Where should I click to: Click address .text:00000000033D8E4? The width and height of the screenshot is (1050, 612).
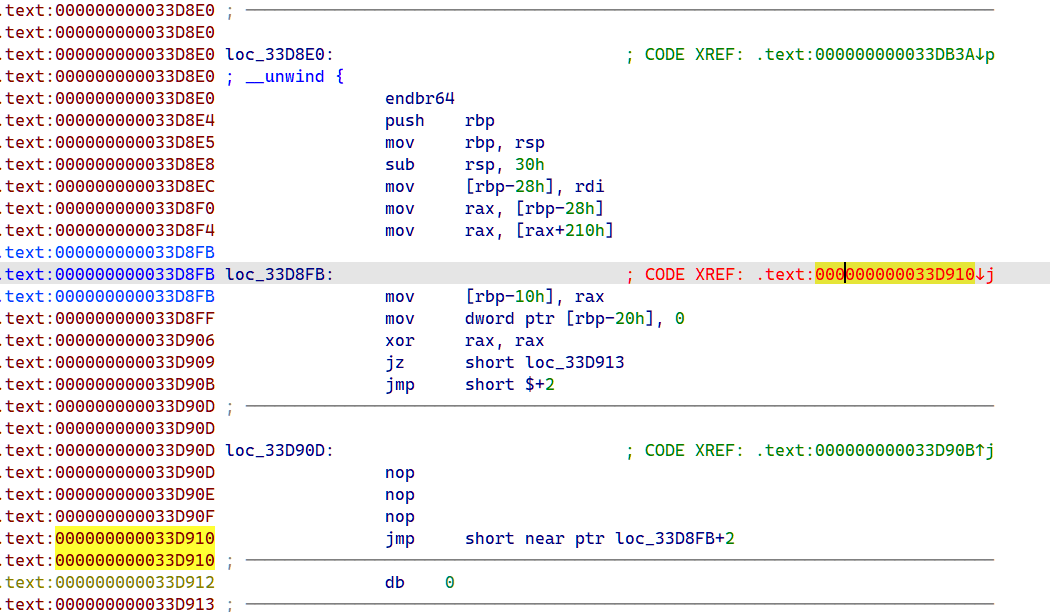coord(108,121)
